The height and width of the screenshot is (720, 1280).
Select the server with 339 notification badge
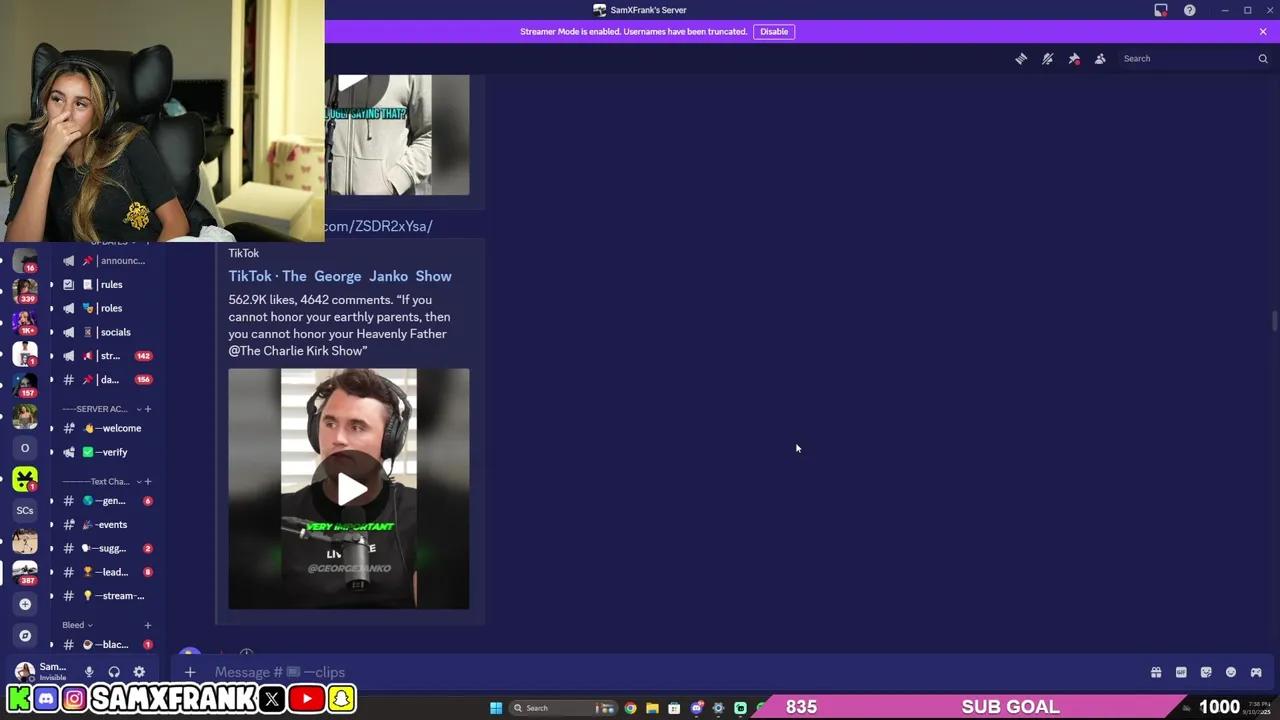pos(25,291)
